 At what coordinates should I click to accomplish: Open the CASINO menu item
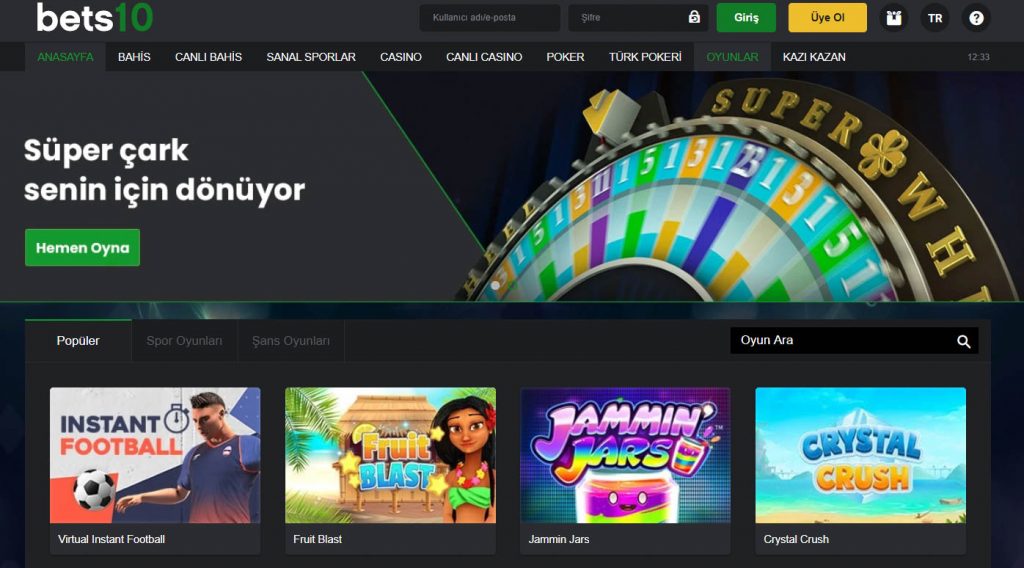[401, 57]
